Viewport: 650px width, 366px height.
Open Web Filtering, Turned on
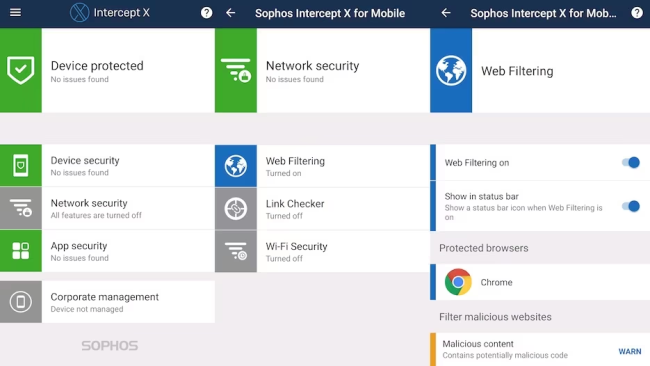(322, 166)
